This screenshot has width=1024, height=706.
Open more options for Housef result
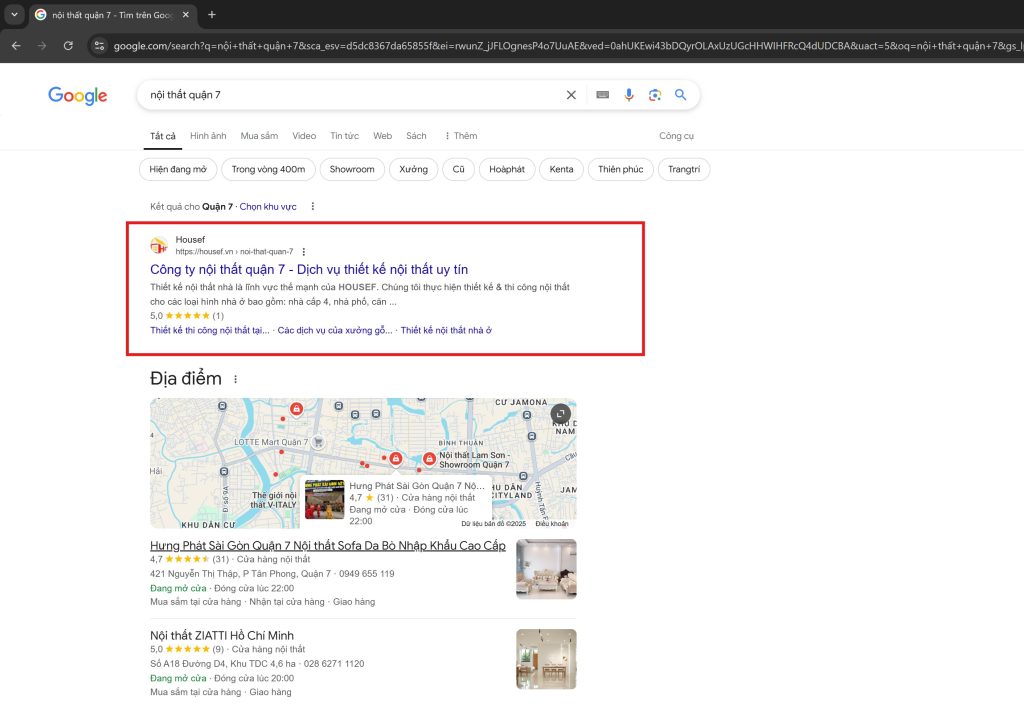pyautogui.click(x=304, y=251)
